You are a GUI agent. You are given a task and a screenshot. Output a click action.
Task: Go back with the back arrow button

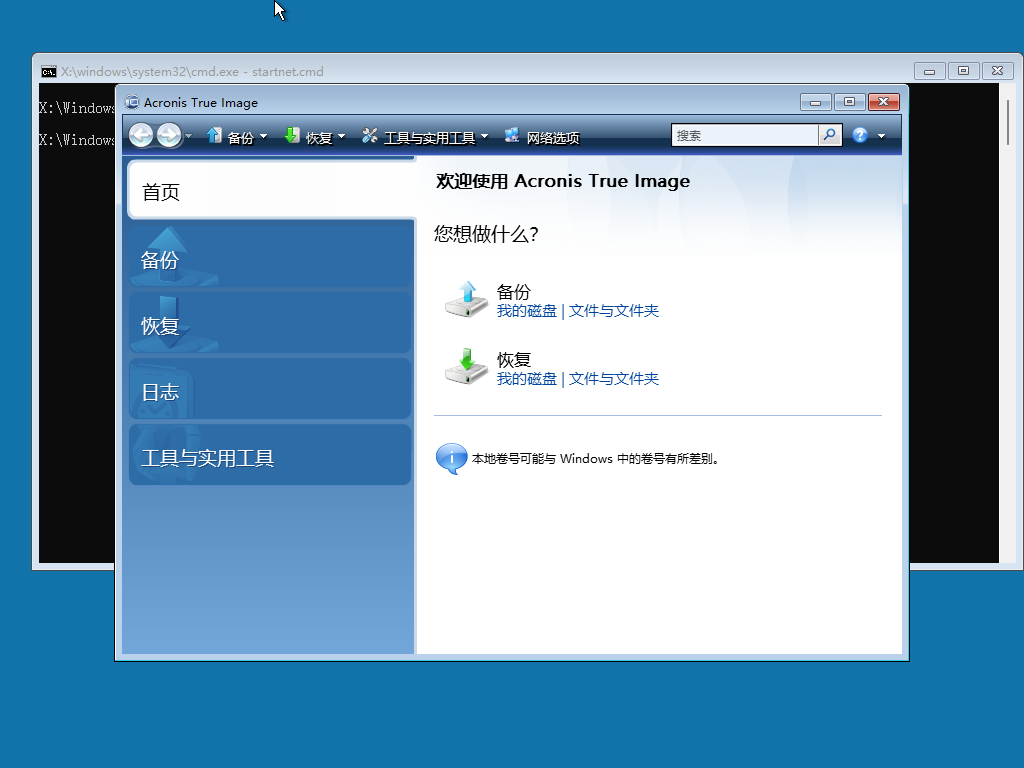point(141,135)
